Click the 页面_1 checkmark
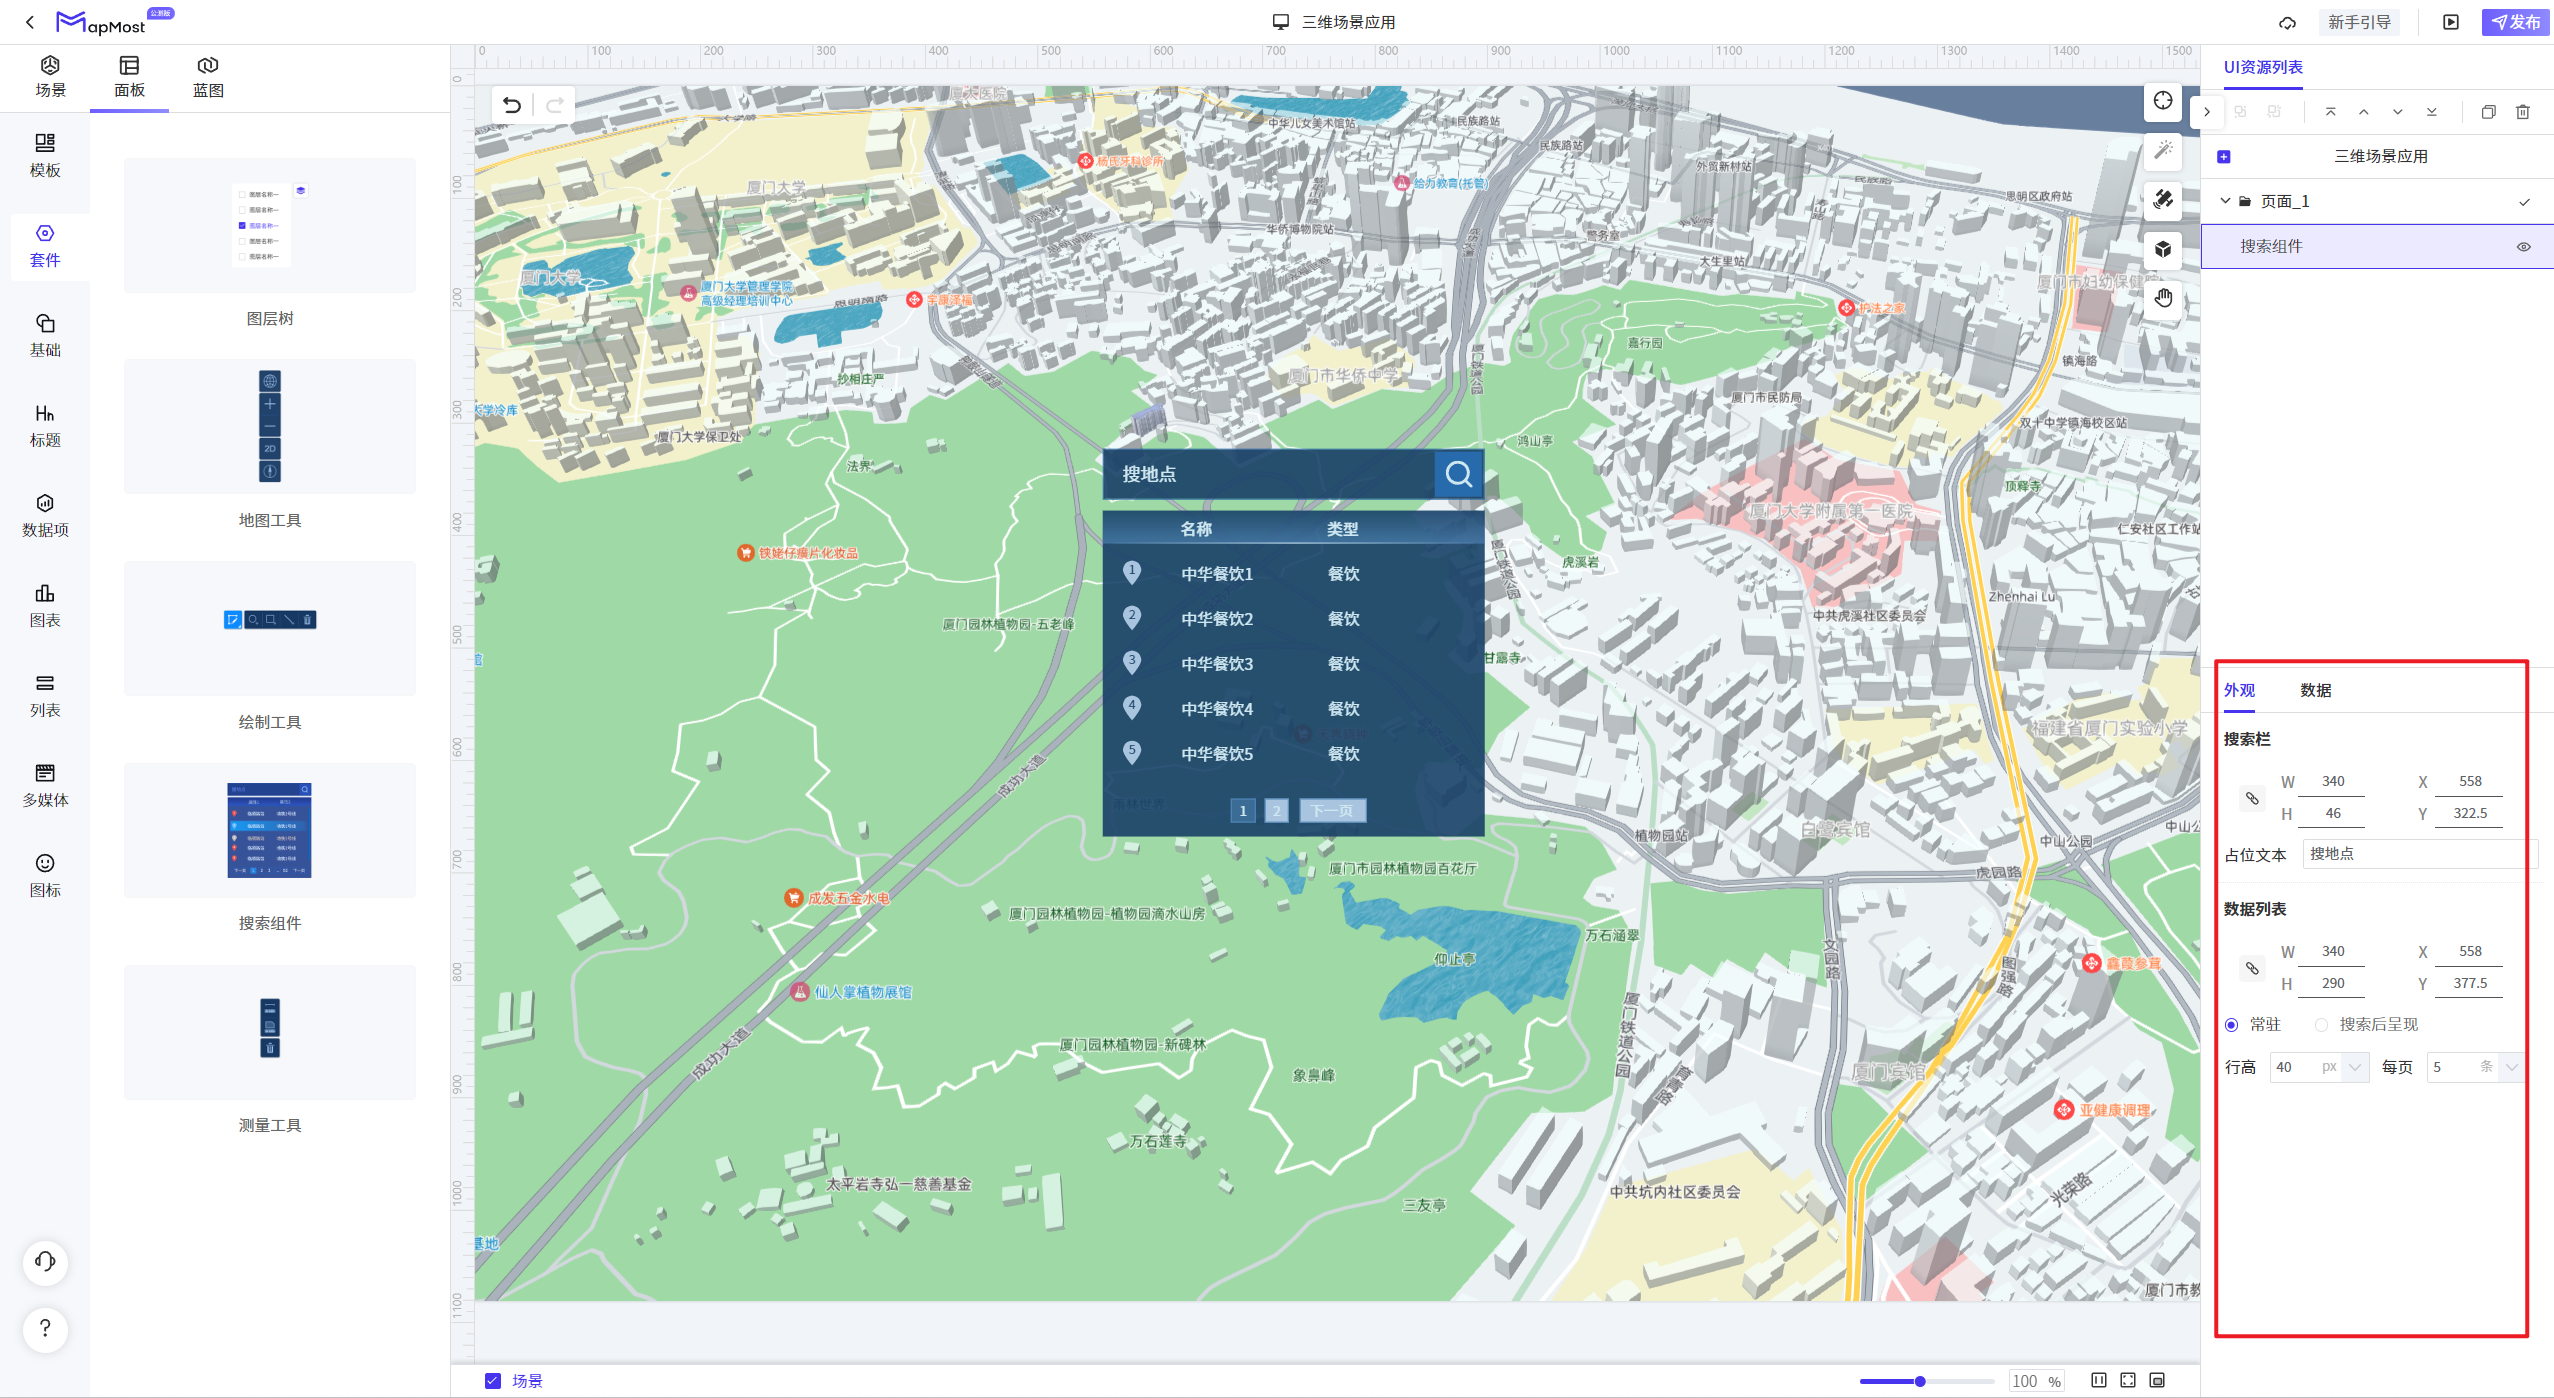 pyautogui.click(x=2524, y=202)
